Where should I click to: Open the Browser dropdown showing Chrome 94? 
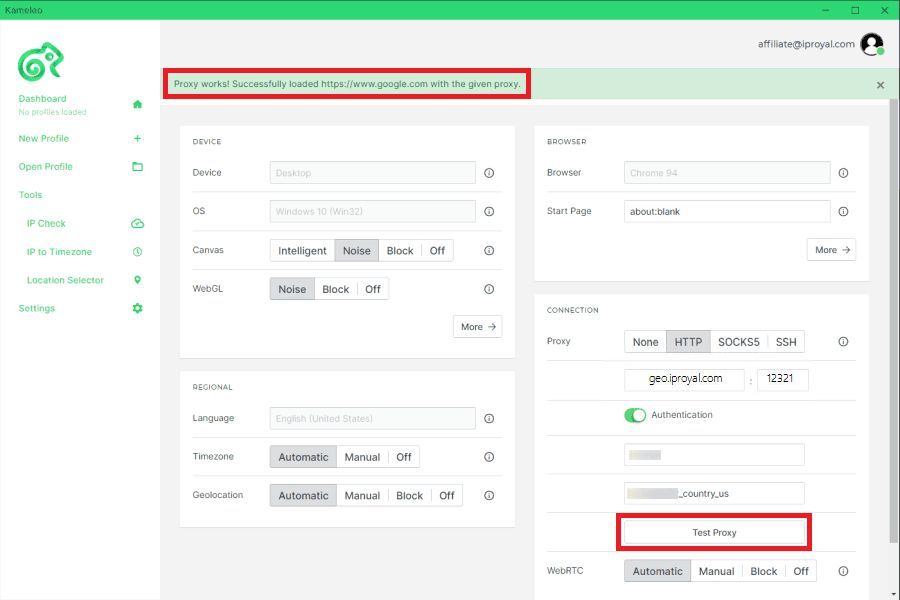pyautogui.click(x=727, y=173)
